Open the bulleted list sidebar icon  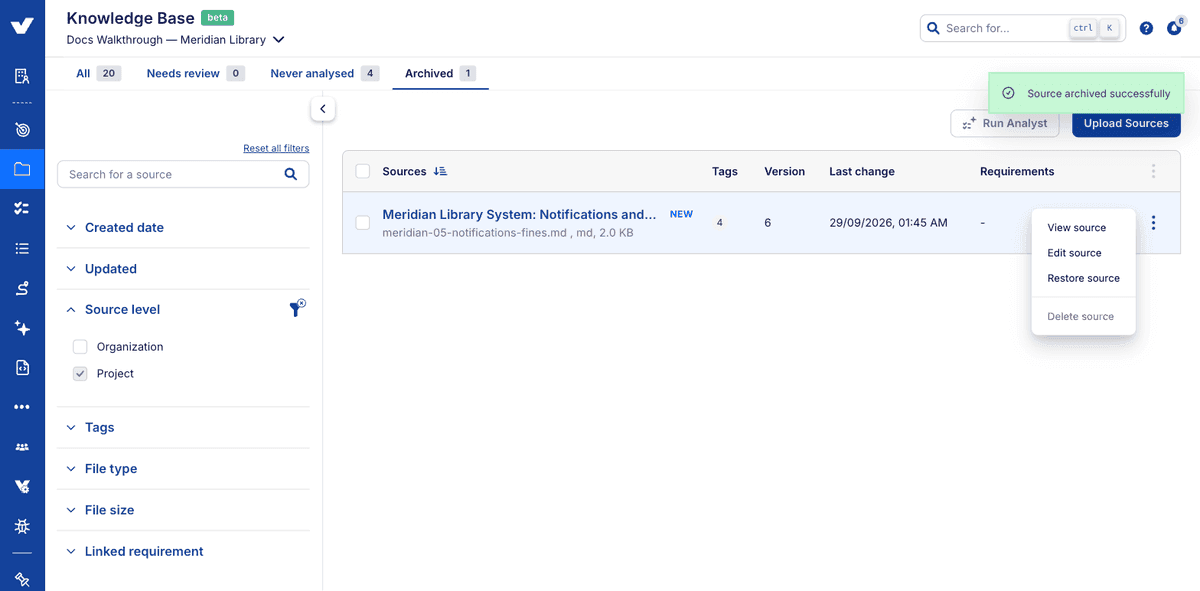(22, 248)
